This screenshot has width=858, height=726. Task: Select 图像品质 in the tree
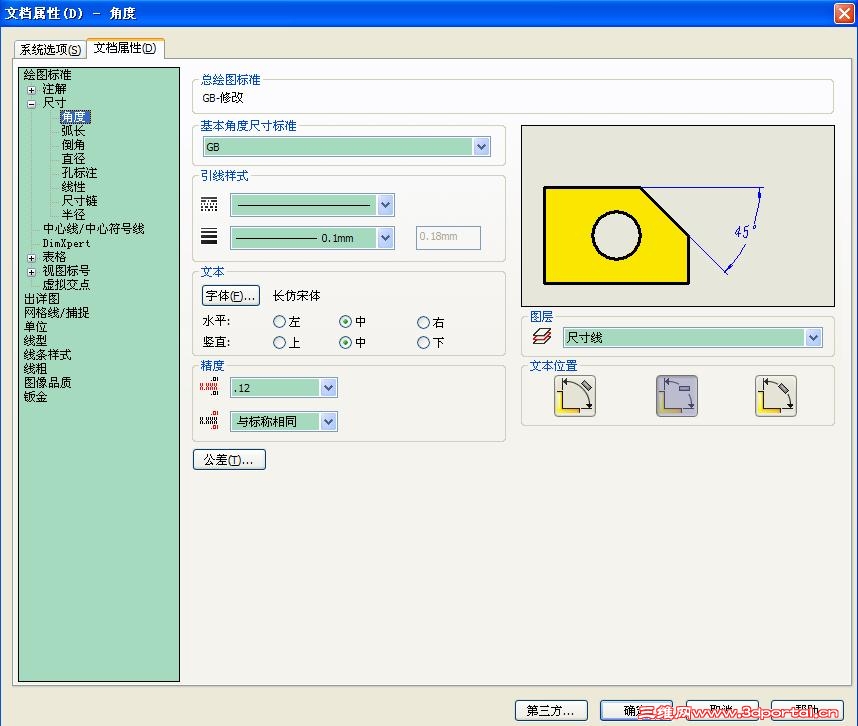pyautogui.click(x=47, y=382)
